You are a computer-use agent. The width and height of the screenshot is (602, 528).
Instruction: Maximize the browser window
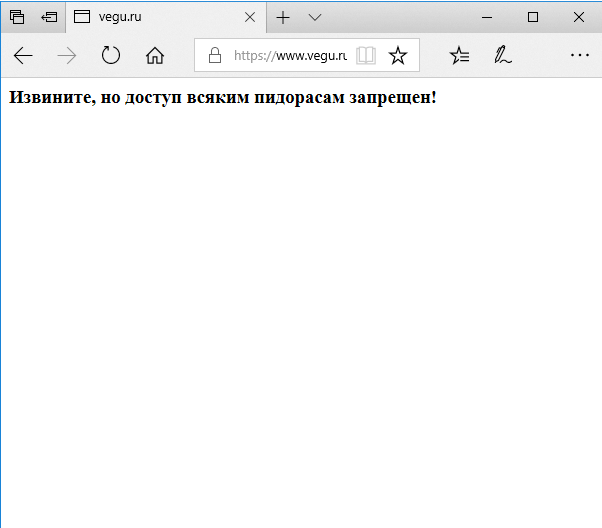click(533, 17)
